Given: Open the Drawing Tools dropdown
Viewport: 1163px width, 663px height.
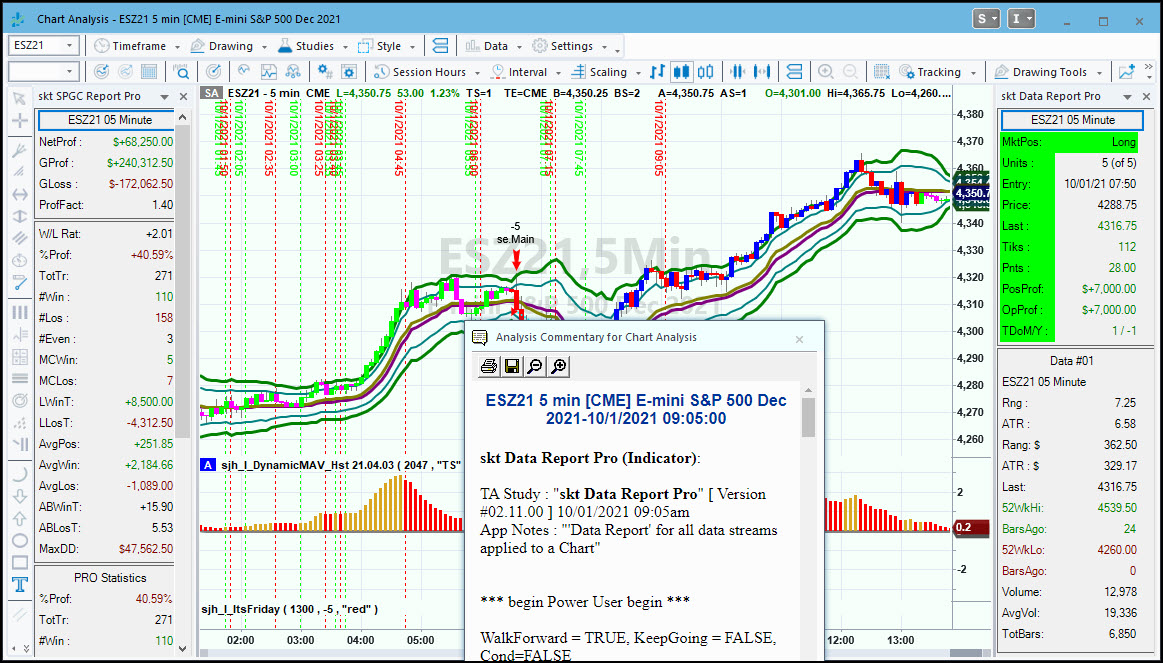Looking at the screenshot, I should click(1048, 72).
